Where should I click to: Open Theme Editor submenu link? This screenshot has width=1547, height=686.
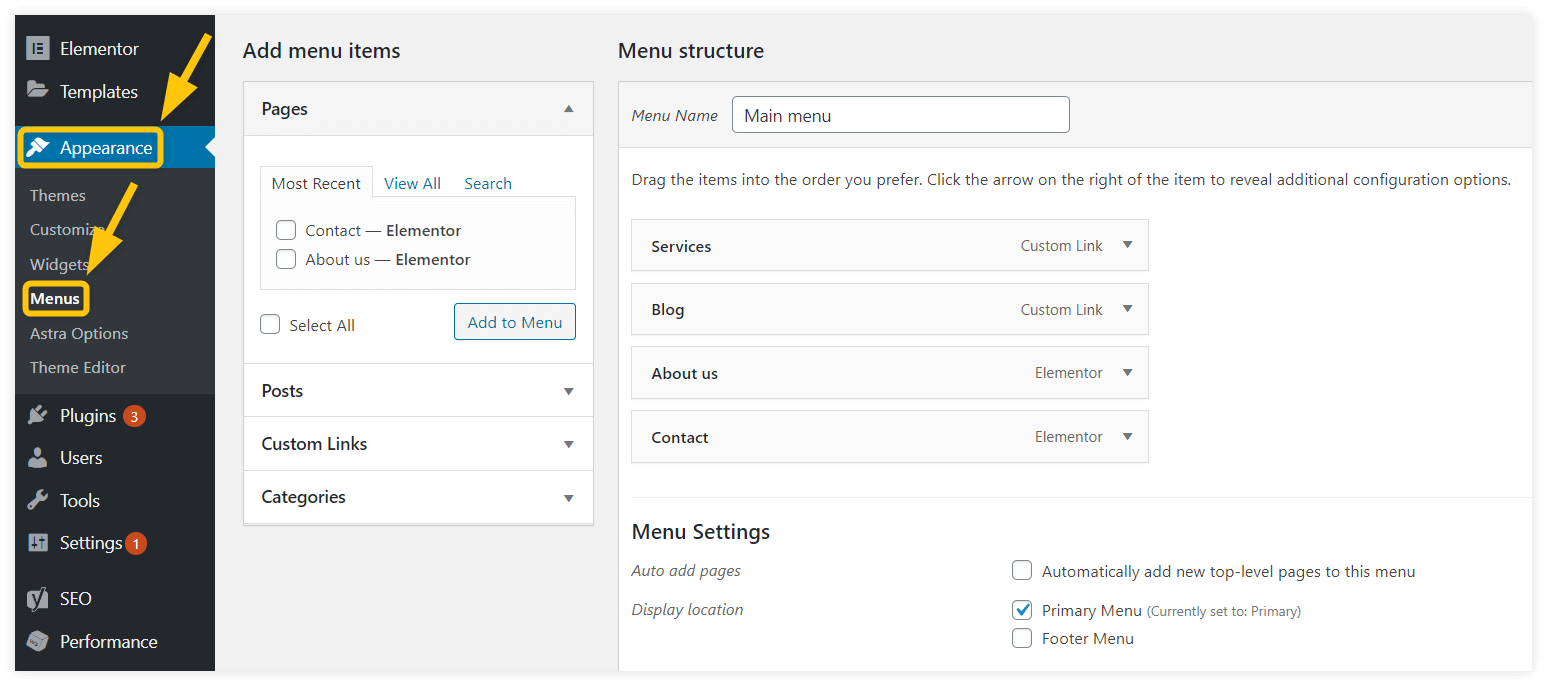pyautogui.click(x=78, y=367)
